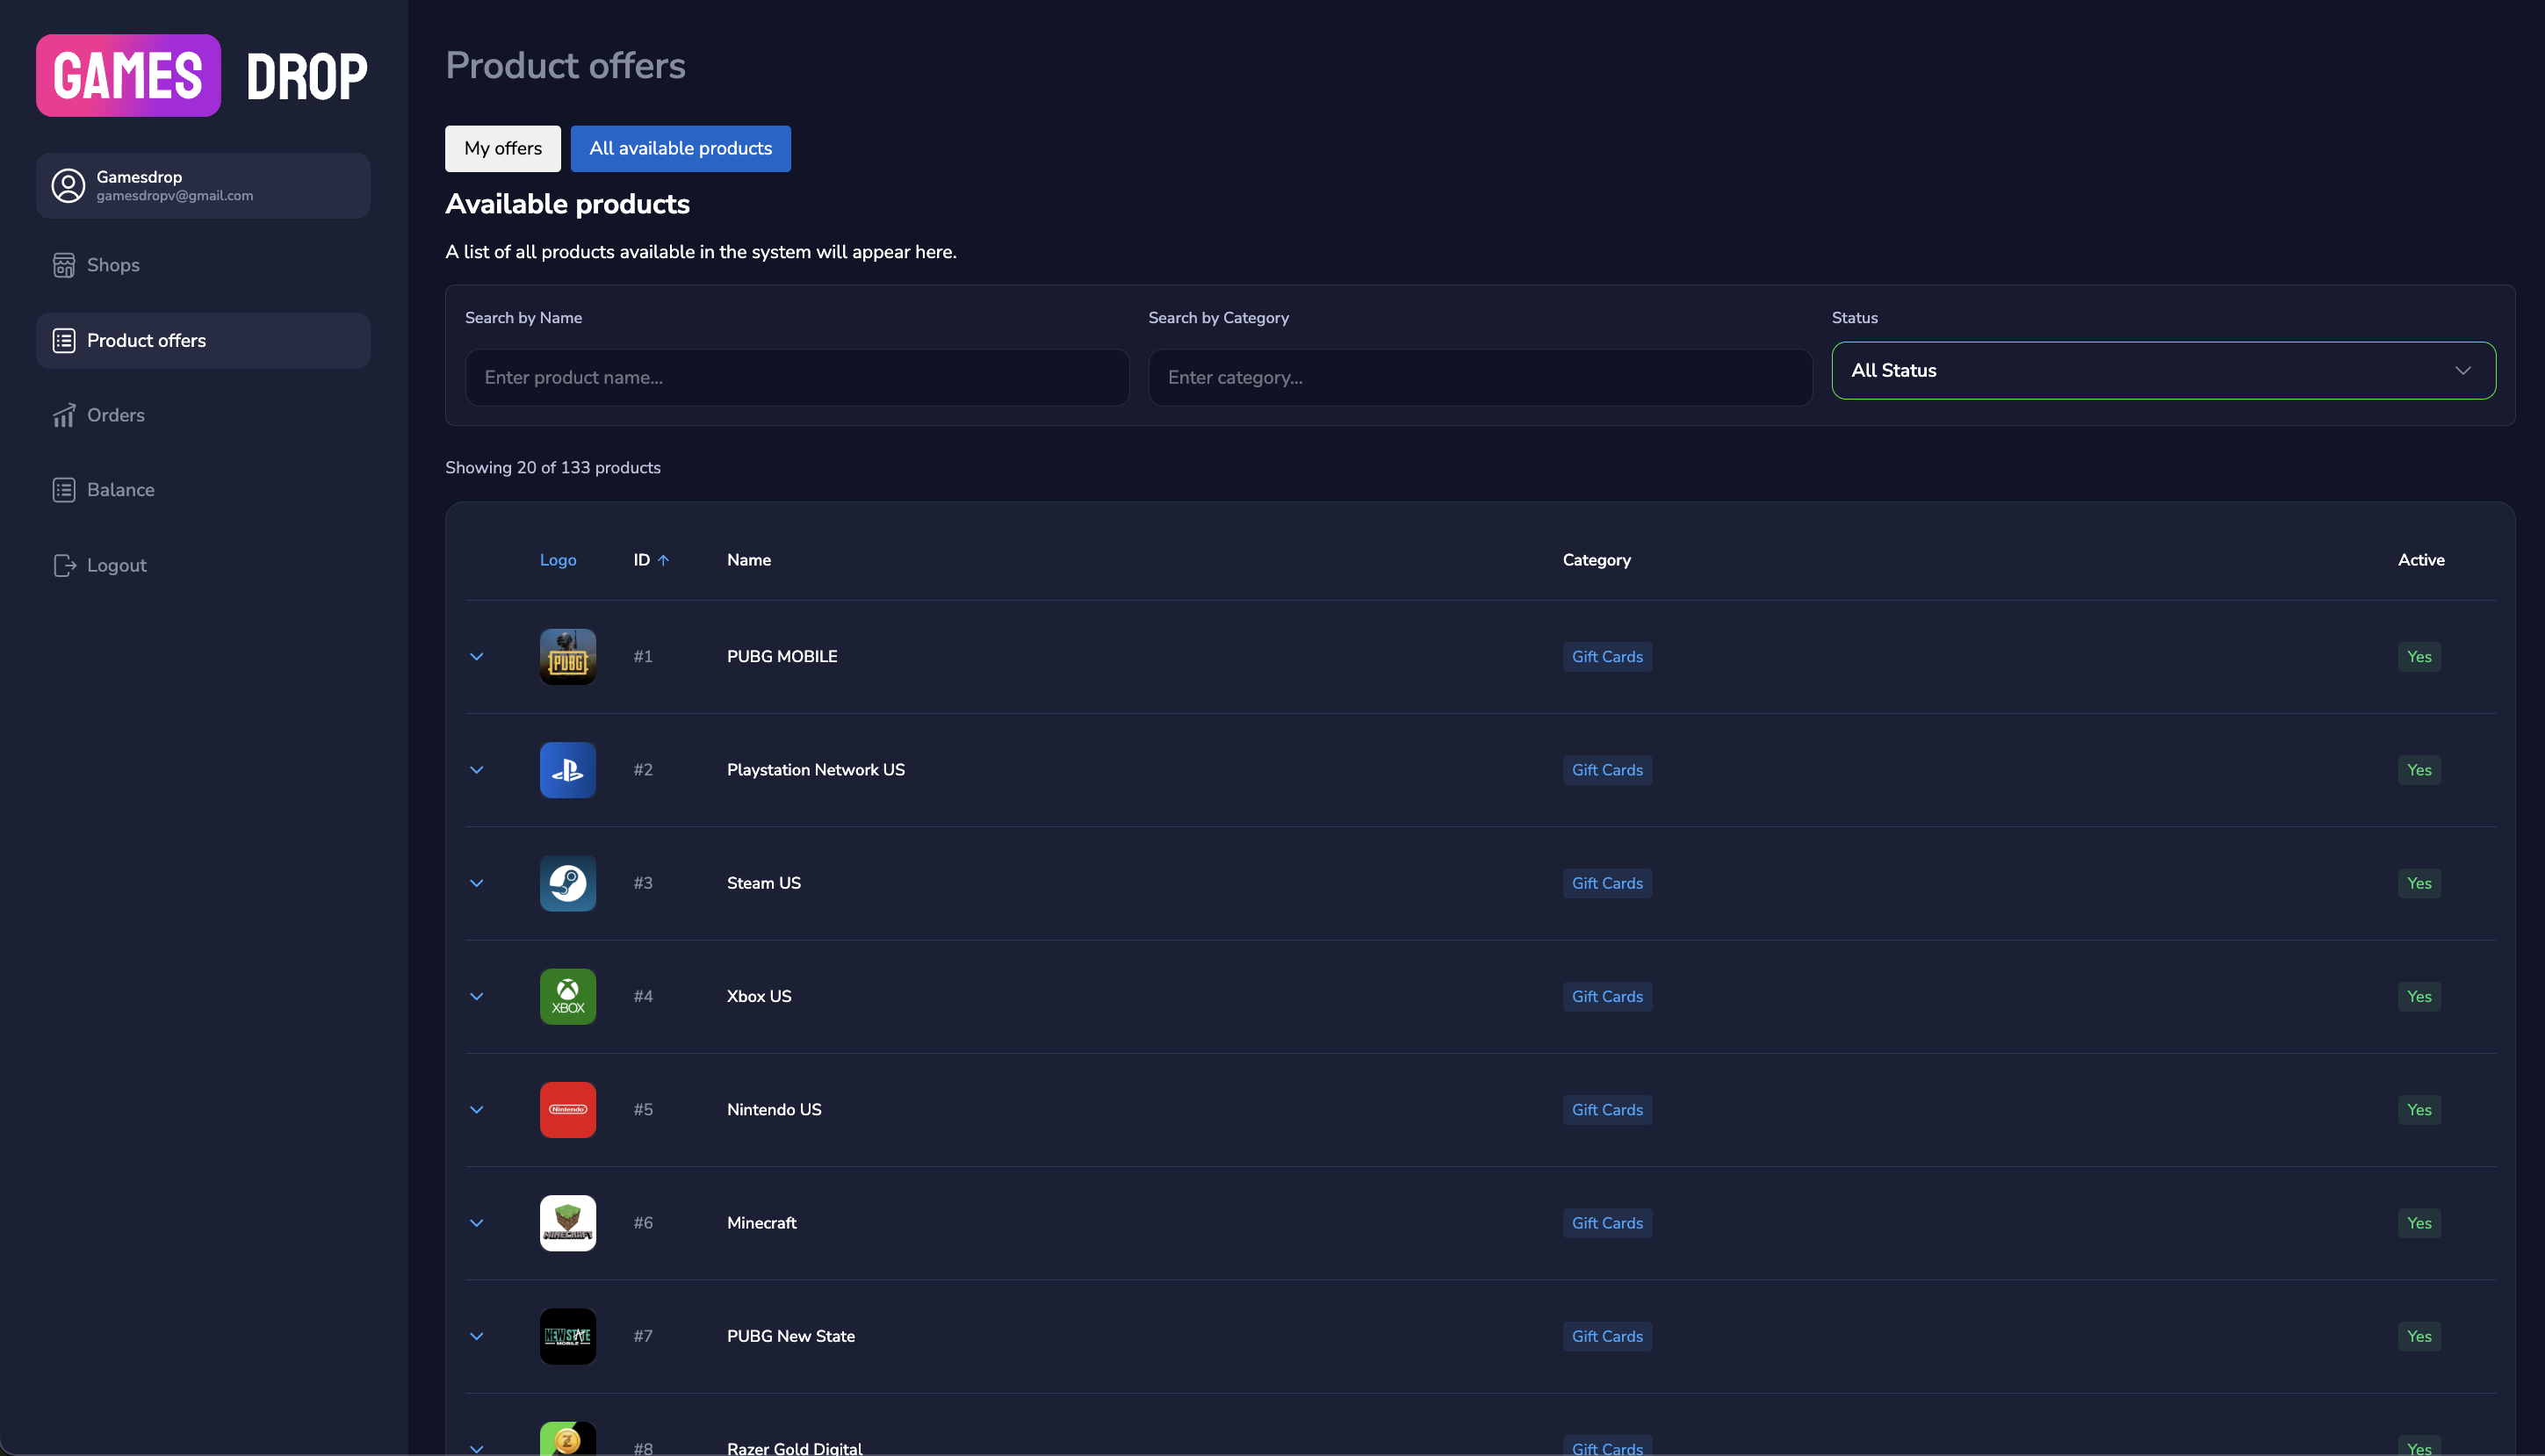Select All available products tab
The height and width of the screenshot is (1456, 2545).
pos(680,148)
